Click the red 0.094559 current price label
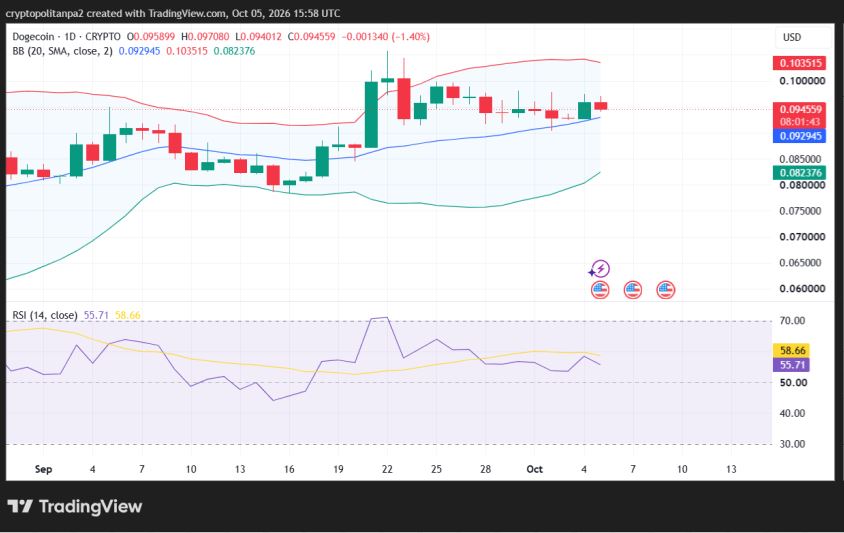 point(799,109)
